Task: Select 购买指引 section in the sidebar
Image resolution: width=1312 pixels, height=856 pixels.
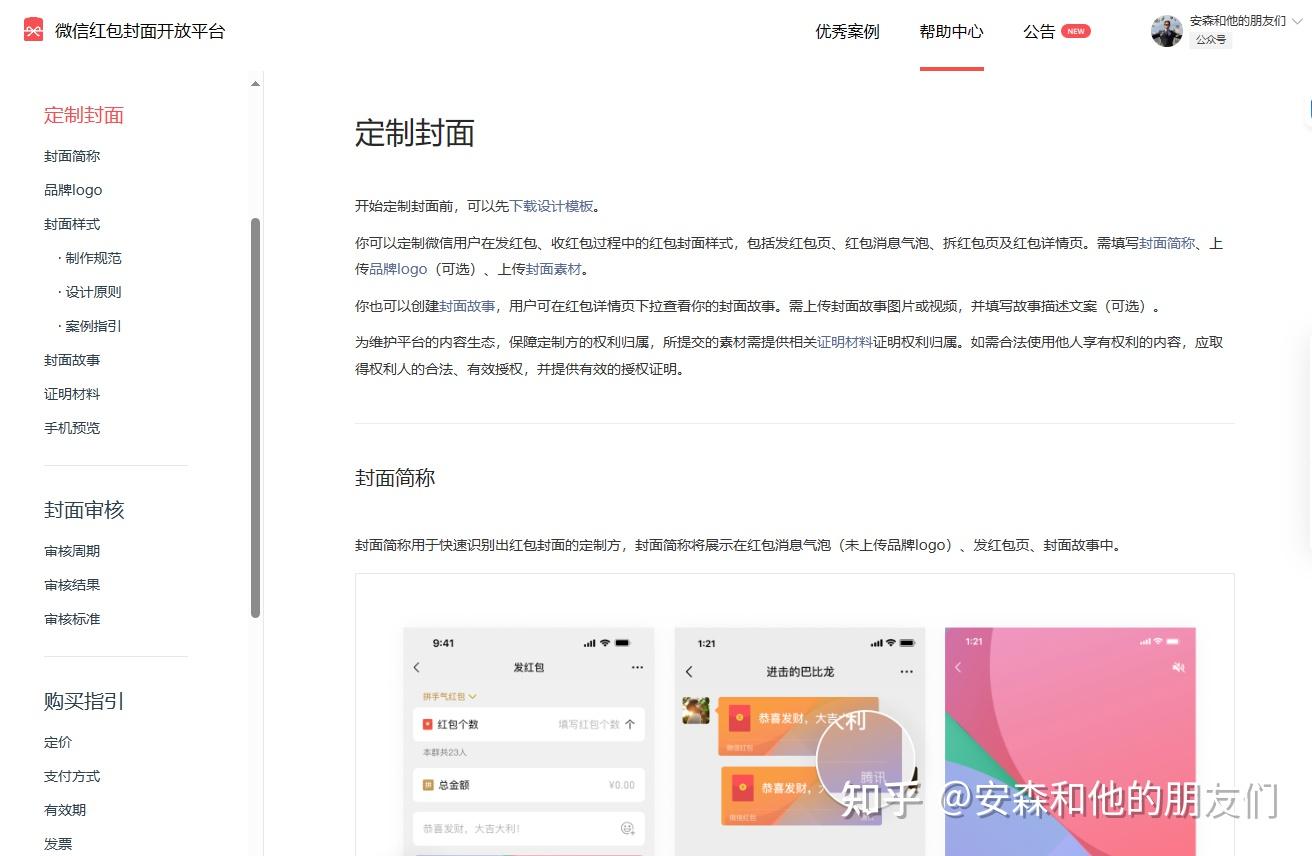Action: coord(84,701)
